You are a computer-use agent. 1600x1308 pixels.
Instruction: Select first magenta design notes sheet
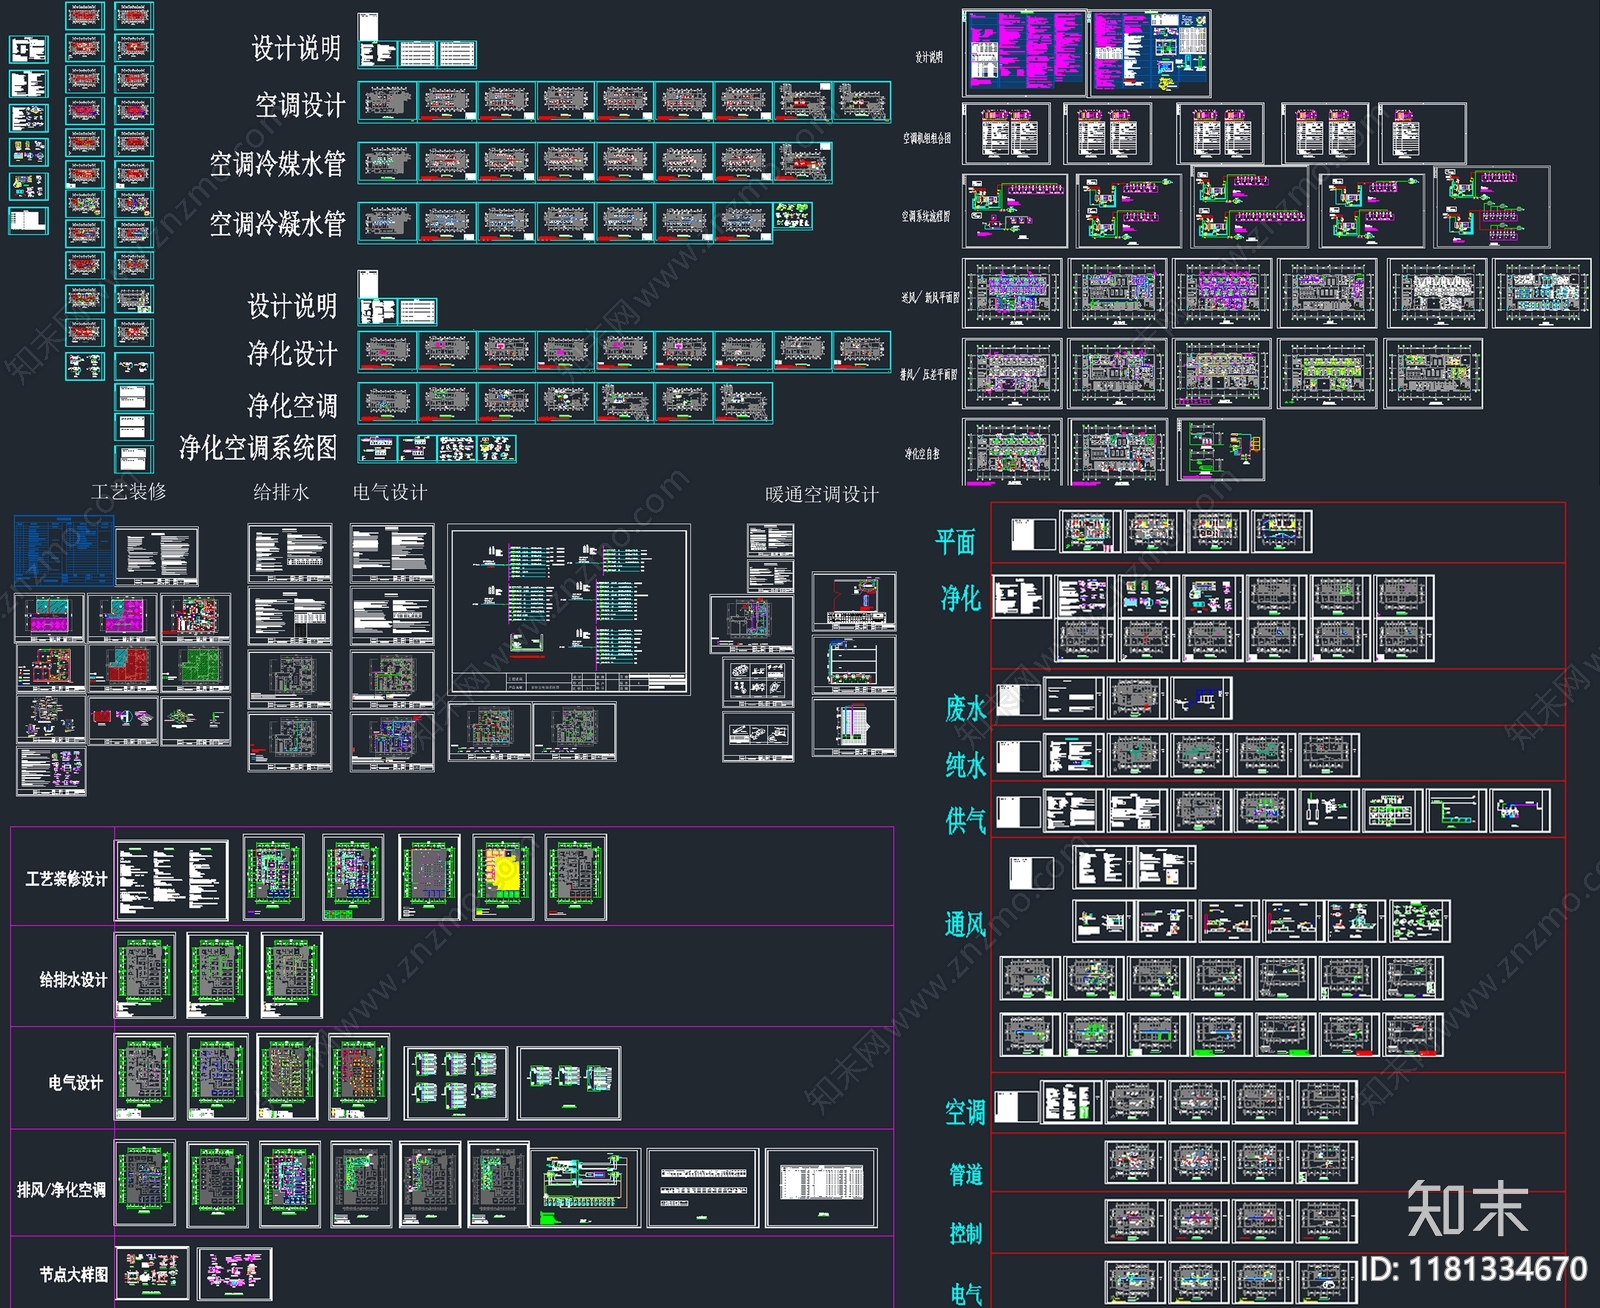click(x=1025, y=53)
